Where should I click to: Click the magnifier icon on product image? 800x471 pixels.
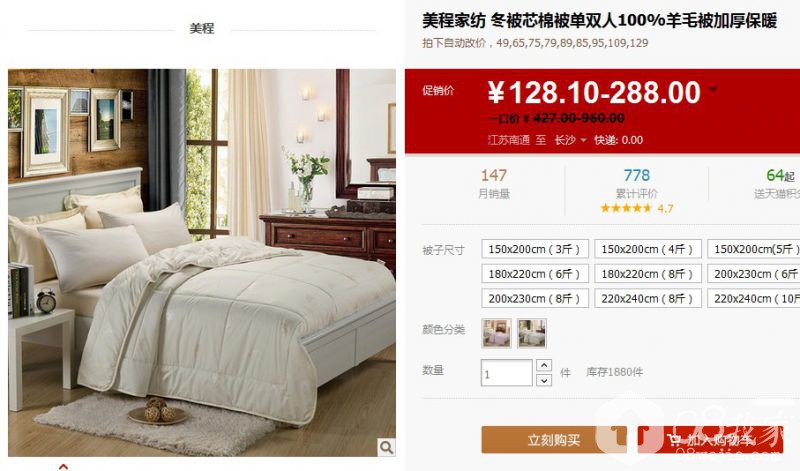pyautogui.click(x=386, y=447)
